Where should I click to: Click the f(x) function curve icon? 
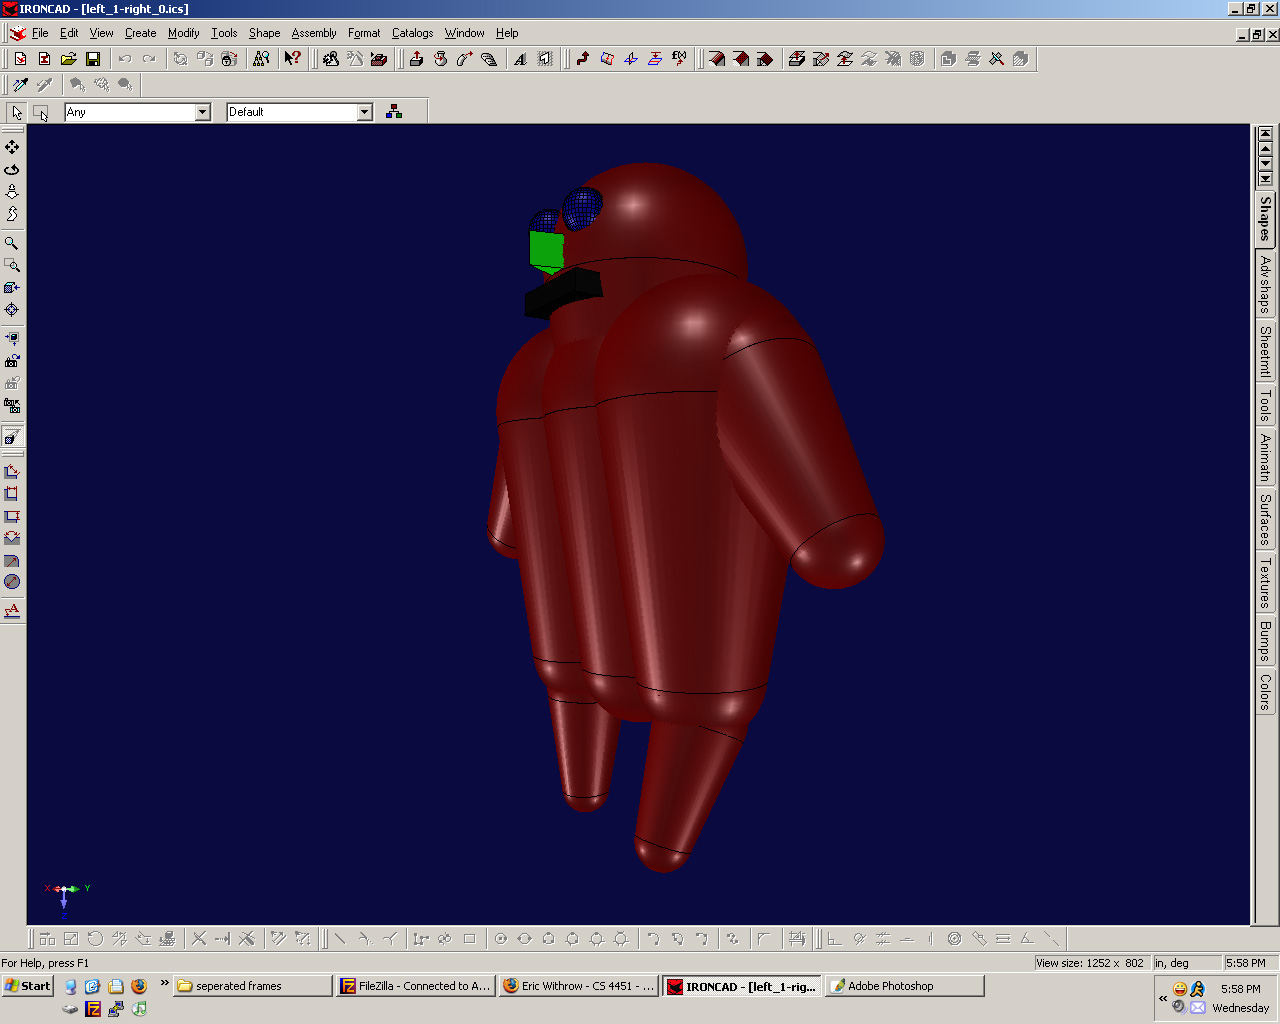pos(679,59)
